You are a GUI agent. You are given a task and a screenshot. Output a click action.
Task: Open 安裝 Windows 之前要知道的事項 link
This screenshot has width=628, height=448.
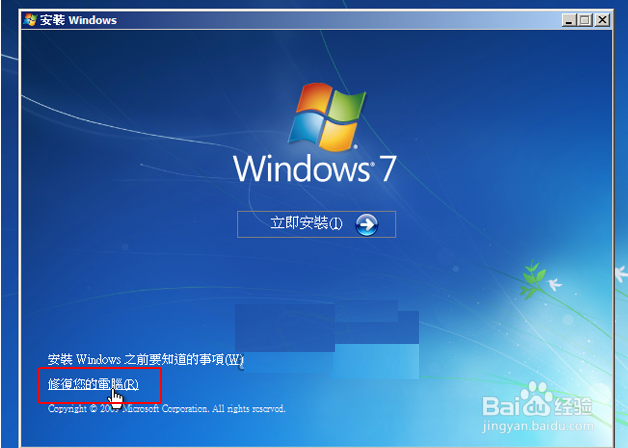coord(145,359)
